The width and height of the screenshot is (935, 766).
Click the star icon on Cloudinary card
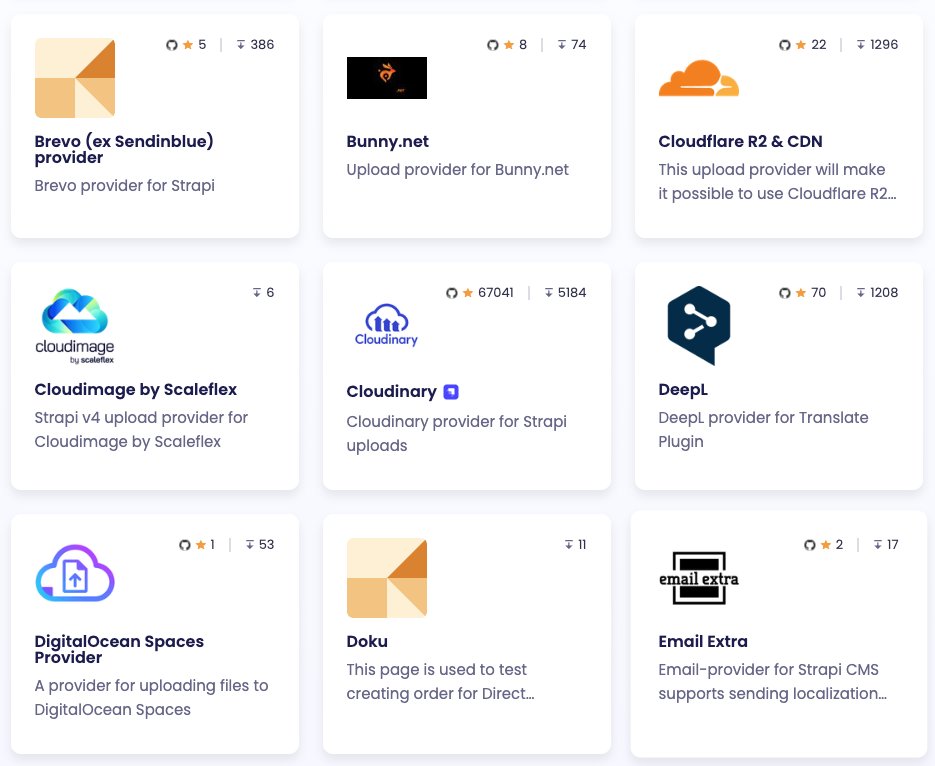pyautogui.click(x=468, y=293)
